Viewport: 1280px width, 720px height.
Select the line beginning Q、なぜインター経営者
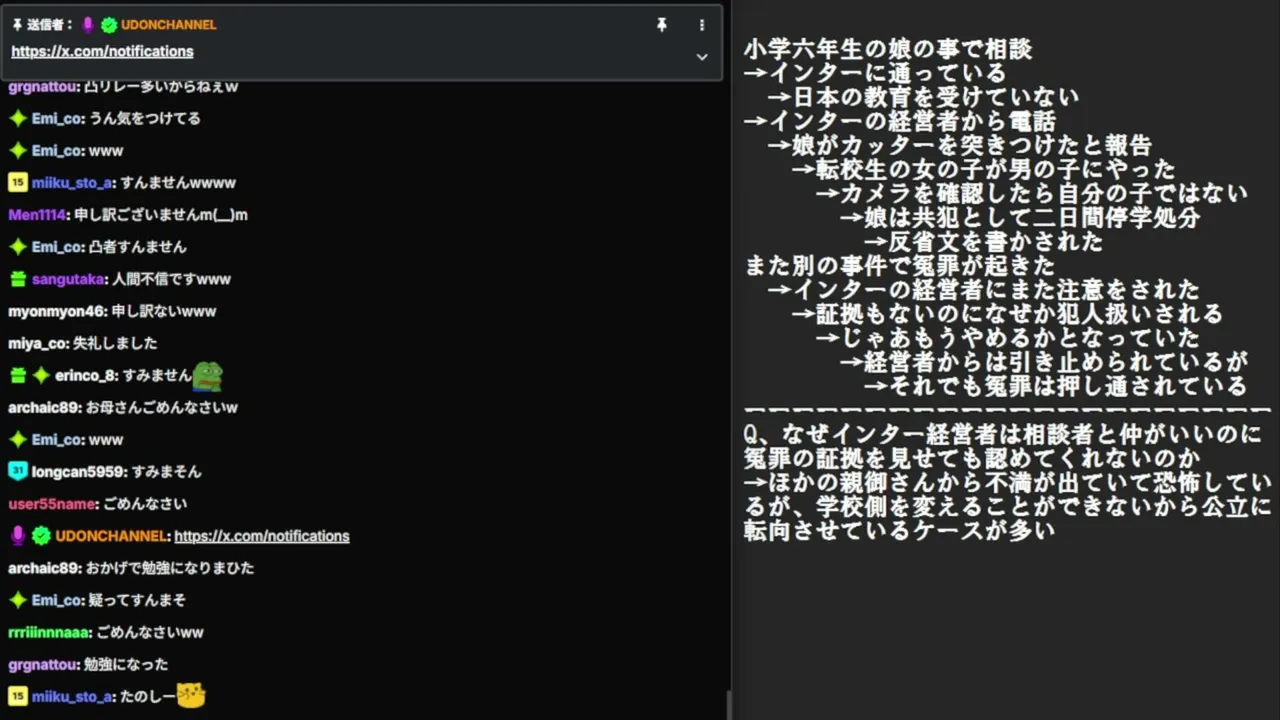click(1004, 435)
